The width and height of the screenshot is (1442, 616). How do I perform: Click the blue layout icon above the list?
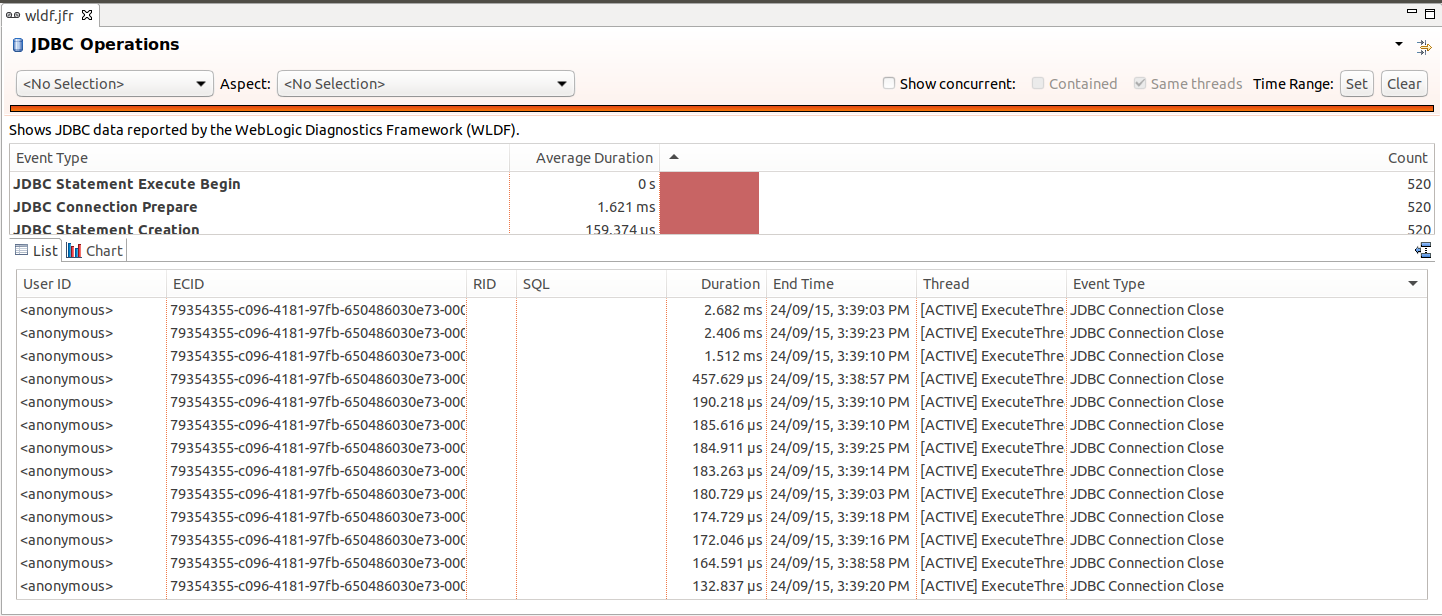(1423, 250)
